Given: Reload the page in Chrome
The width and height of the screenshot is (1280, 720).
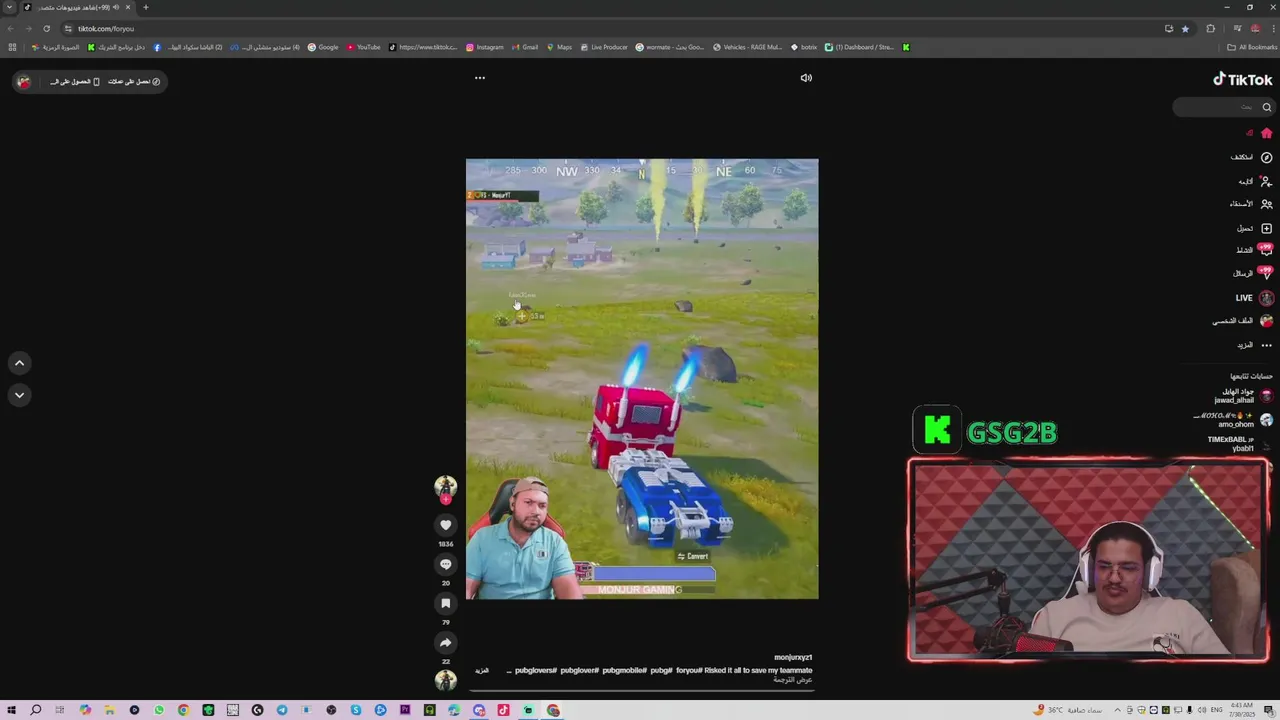Looking at the screenshot, I should pyautogui.click(x=46, y=29).
